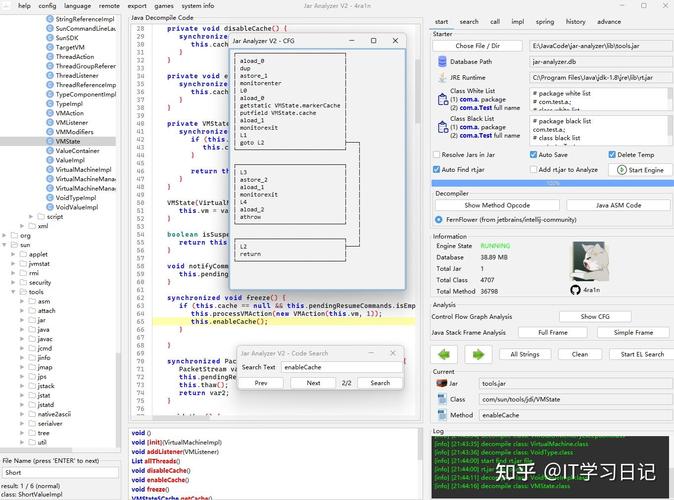Viewport: 674px width, 500px height.
Task: Click Next in Code Search dialog
Action: tap(313, 383)
